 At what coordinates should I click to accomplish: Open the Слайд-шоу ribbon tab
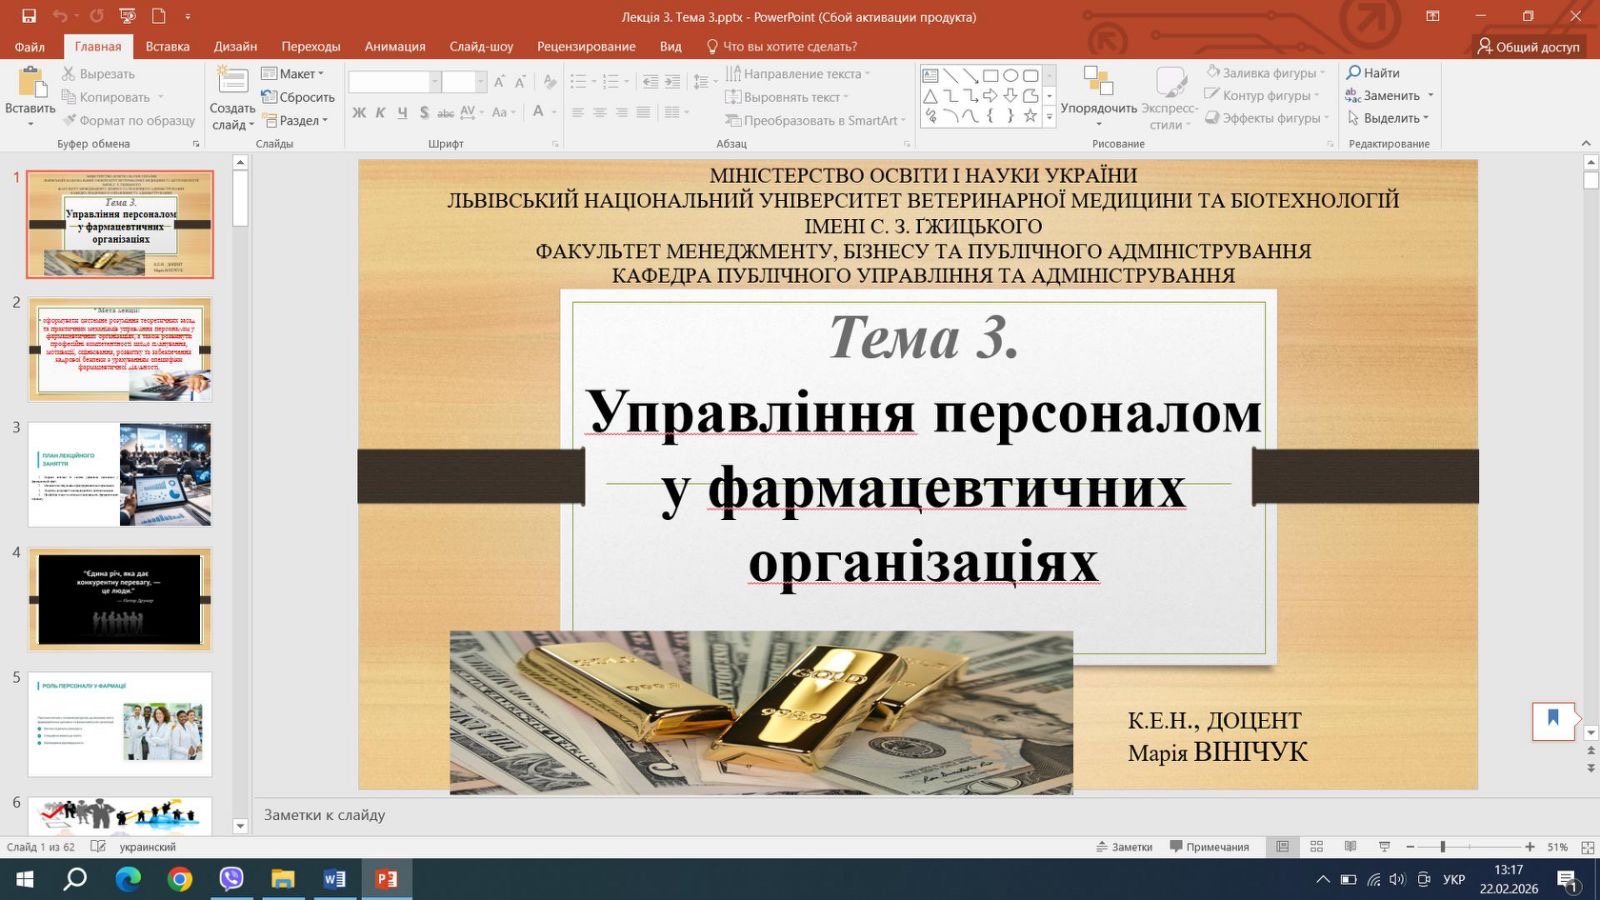coord(480,46)
